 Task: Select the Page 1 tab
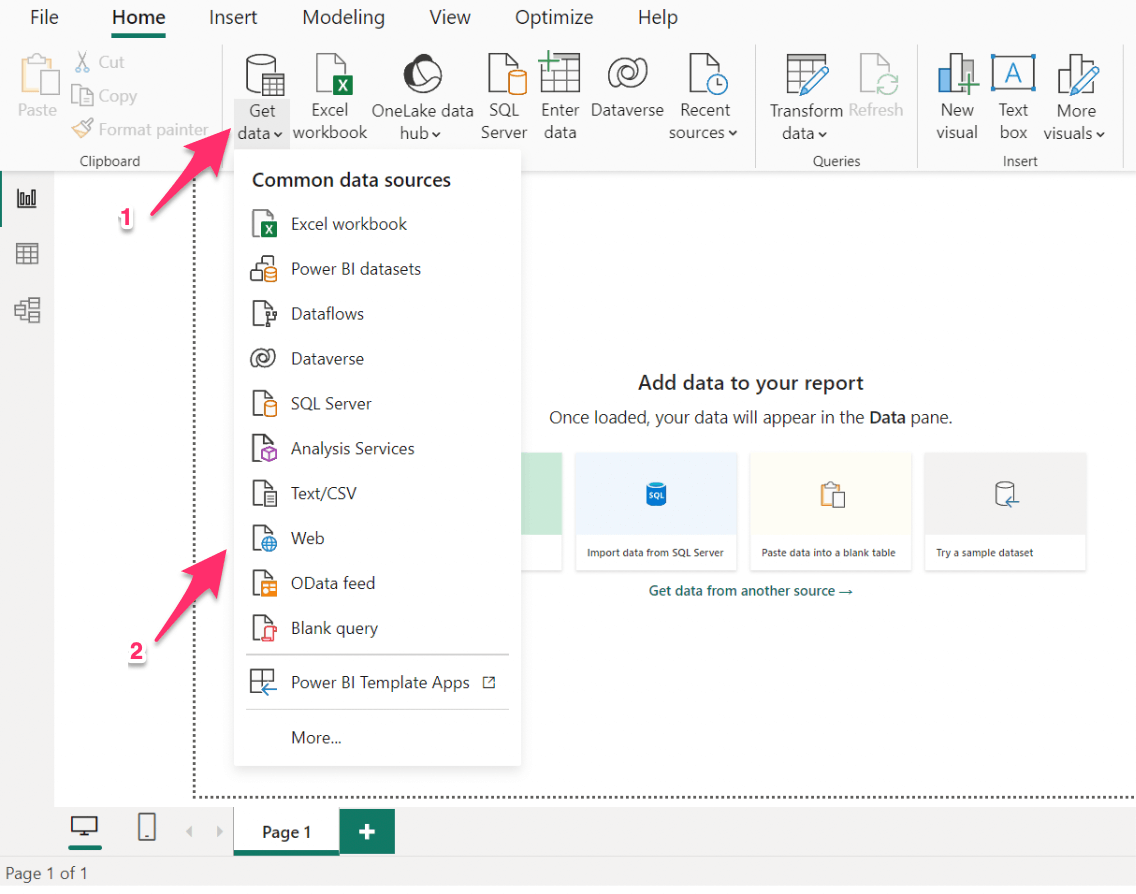coord(287,832)
